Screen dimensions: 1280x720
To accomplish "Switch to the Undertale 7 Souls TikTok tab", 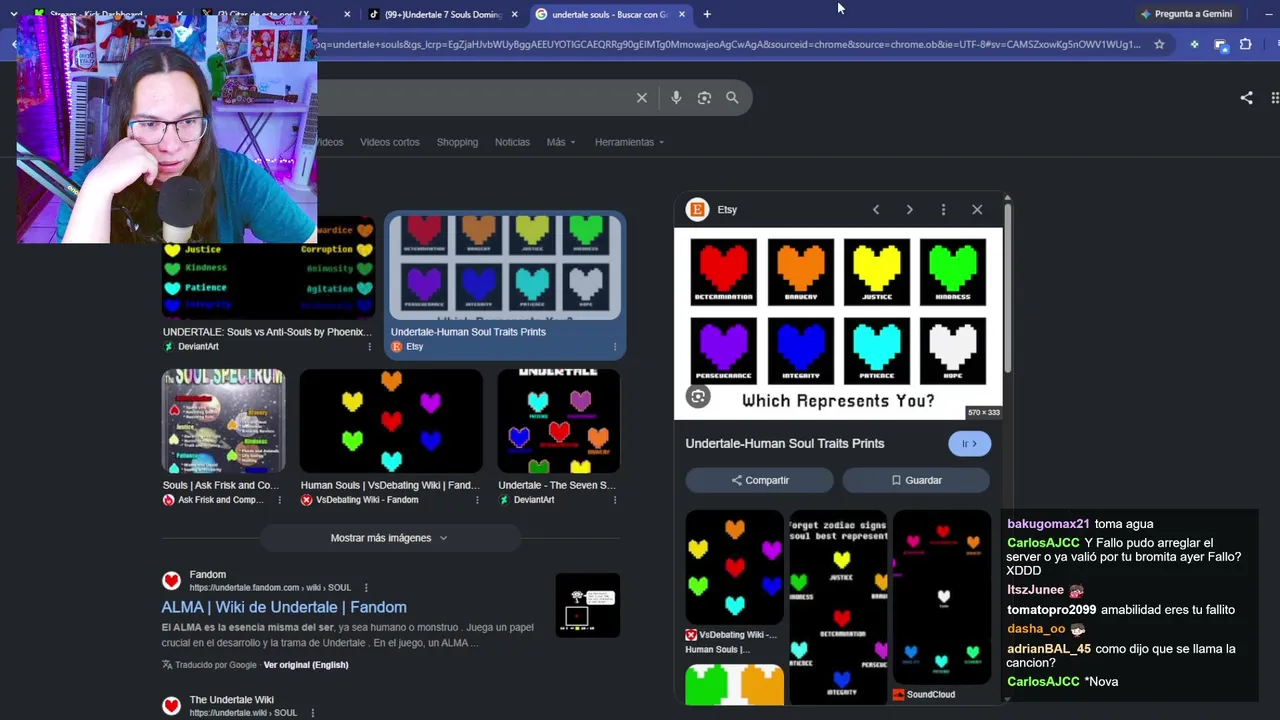I will [x=441, y=14].
